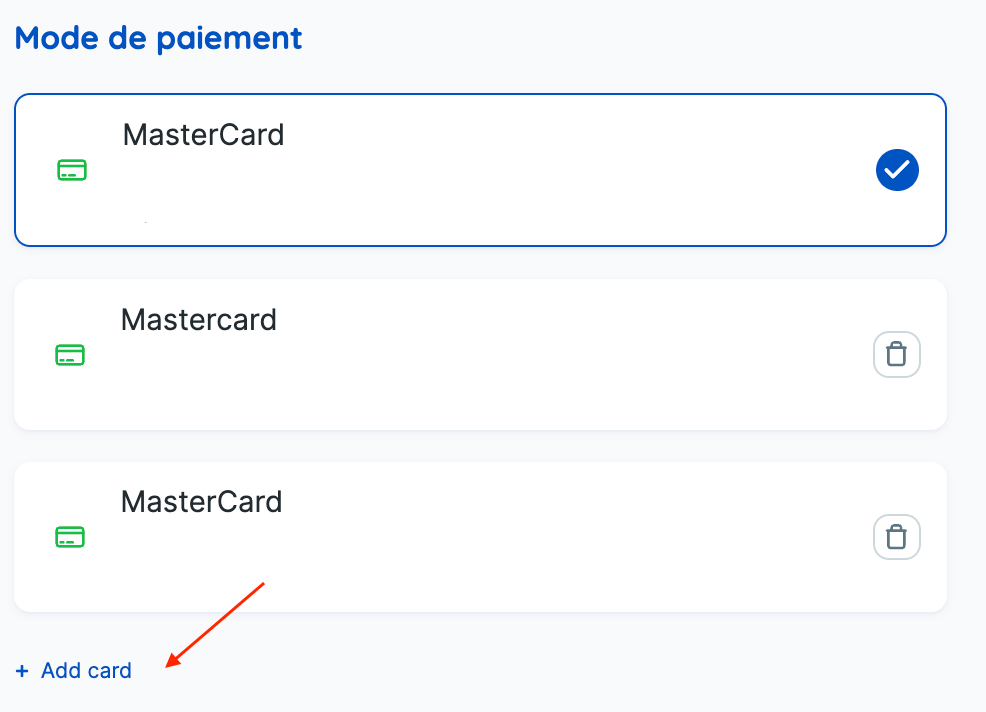Click the MasterCard name in the selected card
Image resolution: width=986 pixels, height=712 pixels.
203,135
